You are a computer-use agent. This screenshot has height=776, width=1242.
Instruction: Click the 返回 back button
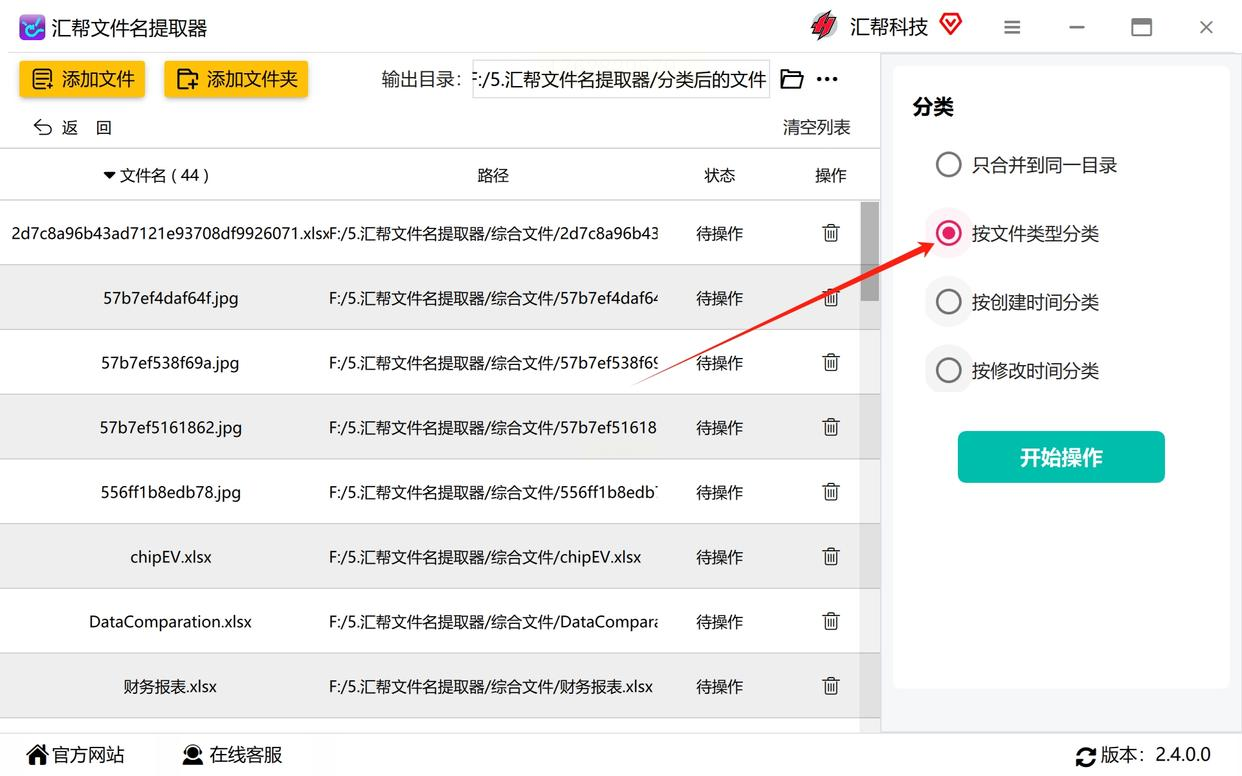(x=72, y=127)
